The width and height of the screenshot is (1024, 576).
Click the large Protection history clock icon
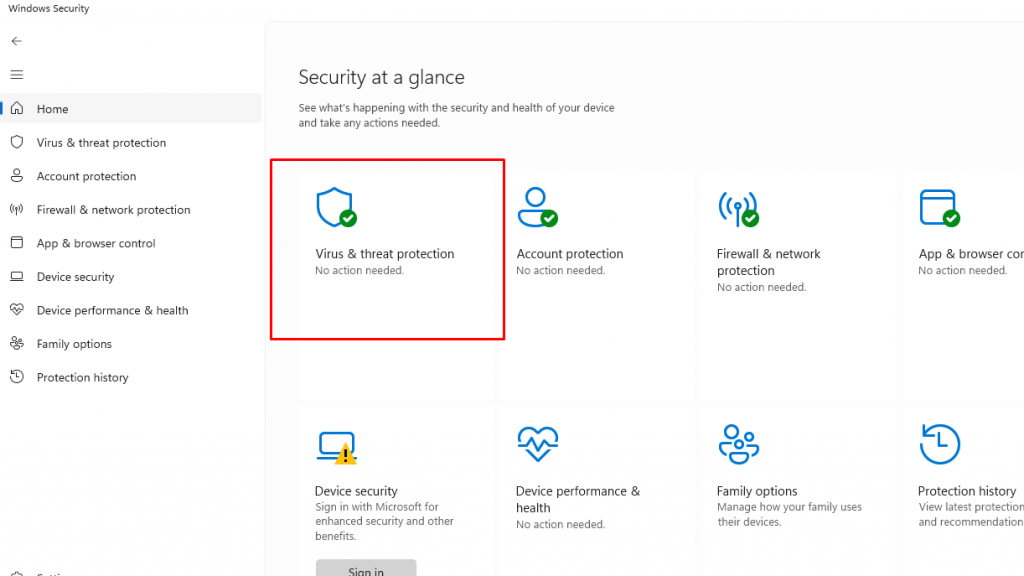940,444
